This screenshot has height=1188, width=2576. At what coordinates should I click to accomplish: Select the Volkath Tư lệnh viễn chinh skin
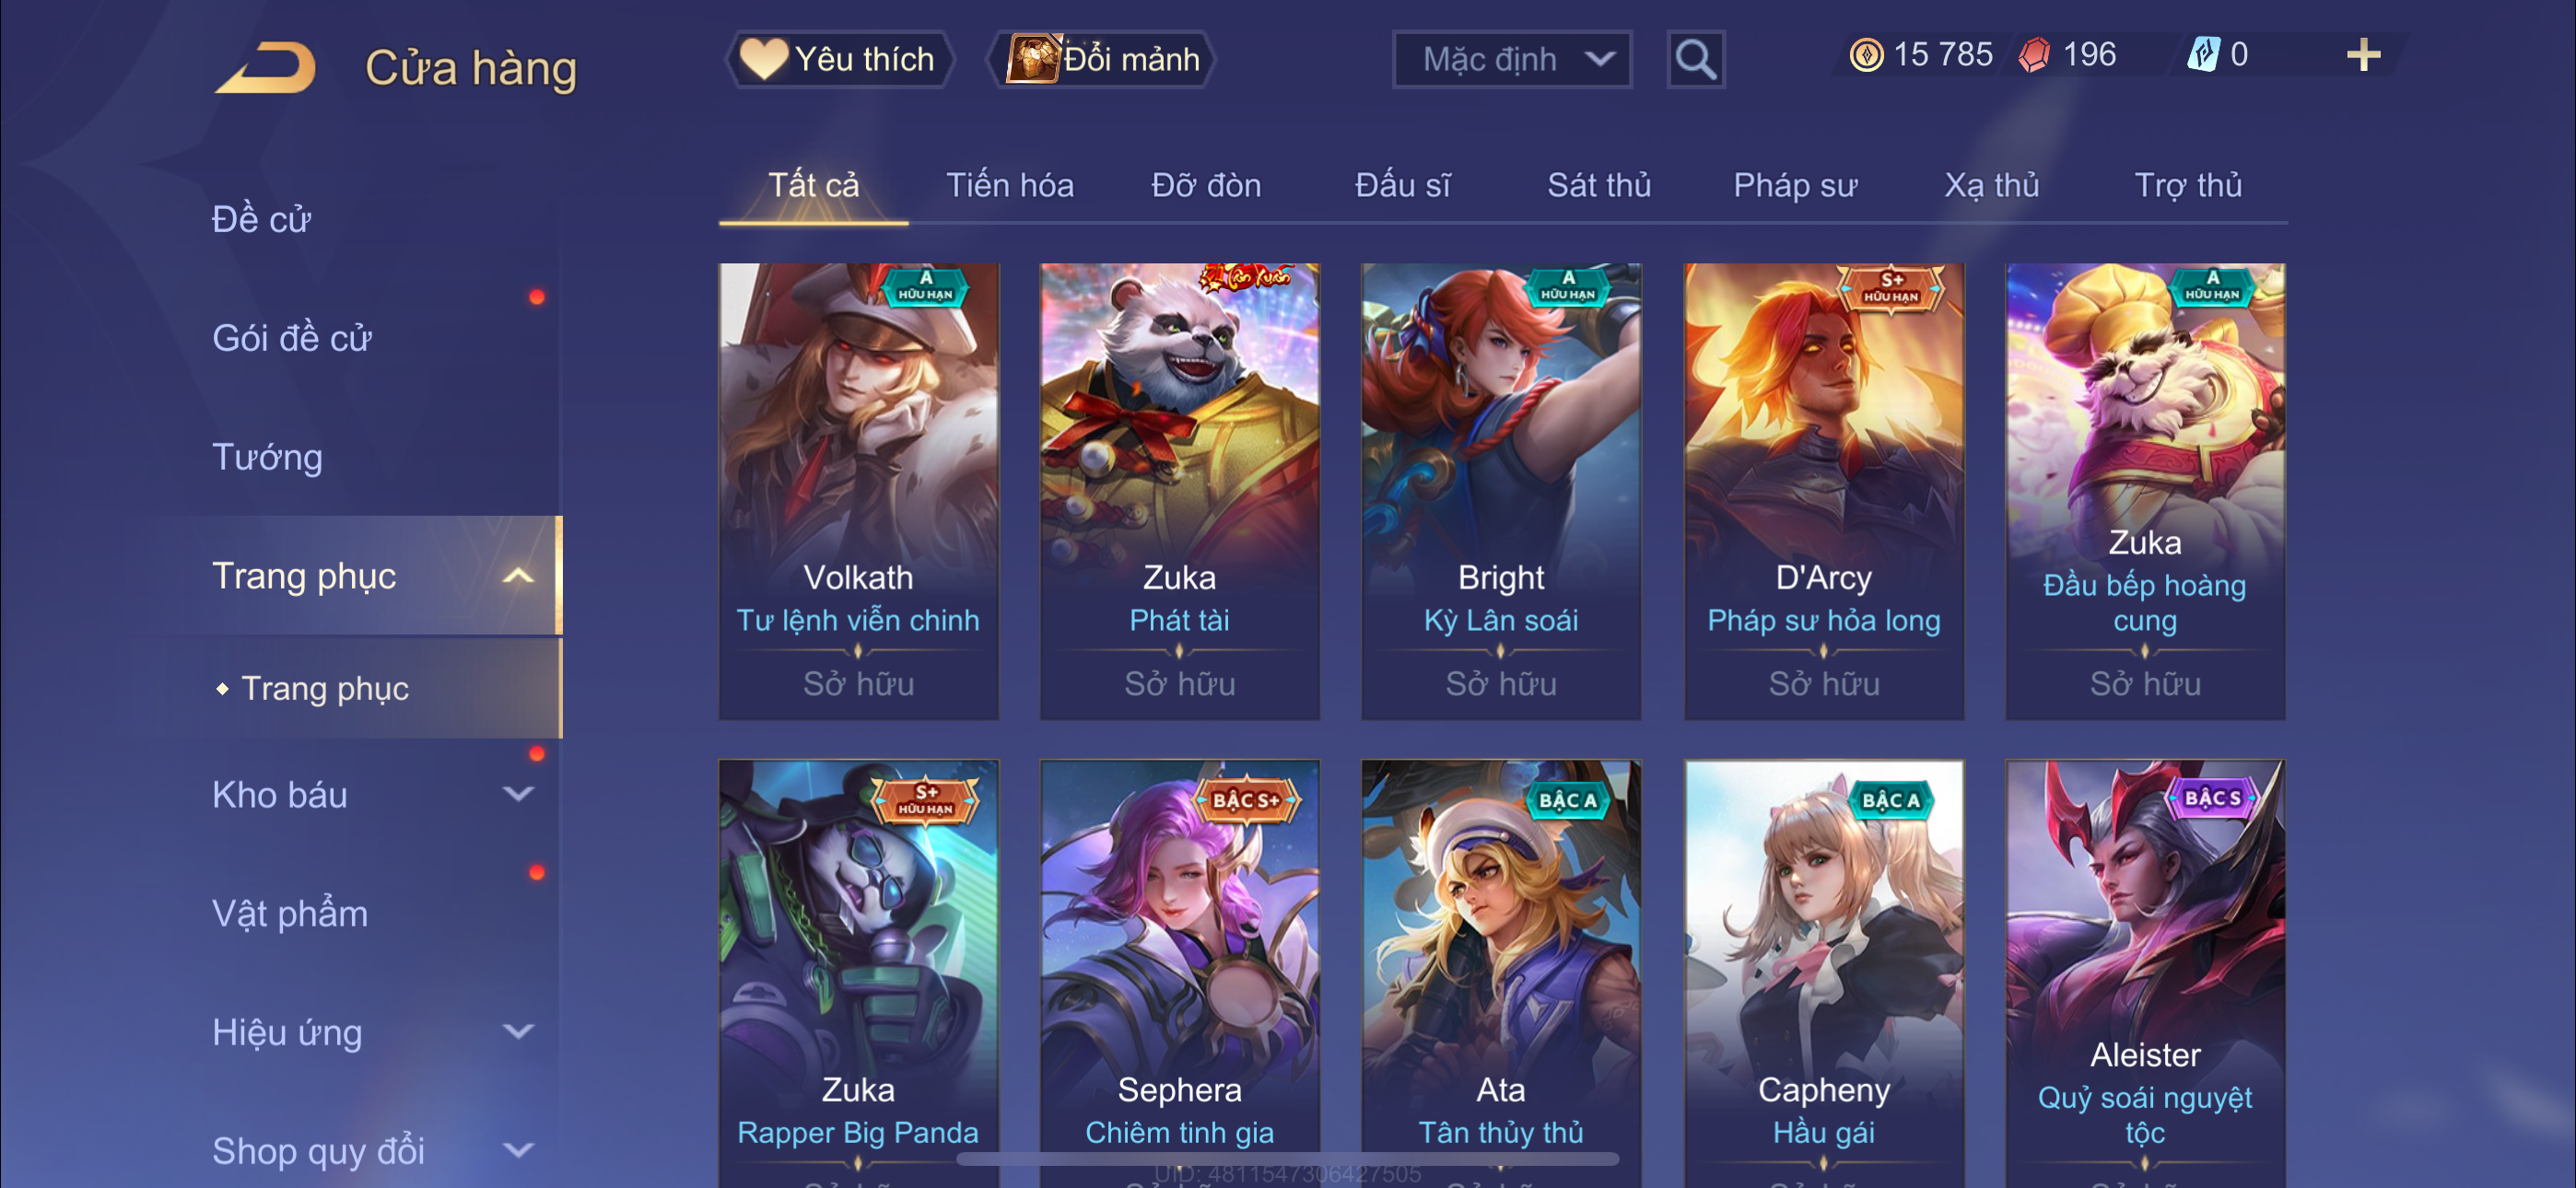(858, 491)
